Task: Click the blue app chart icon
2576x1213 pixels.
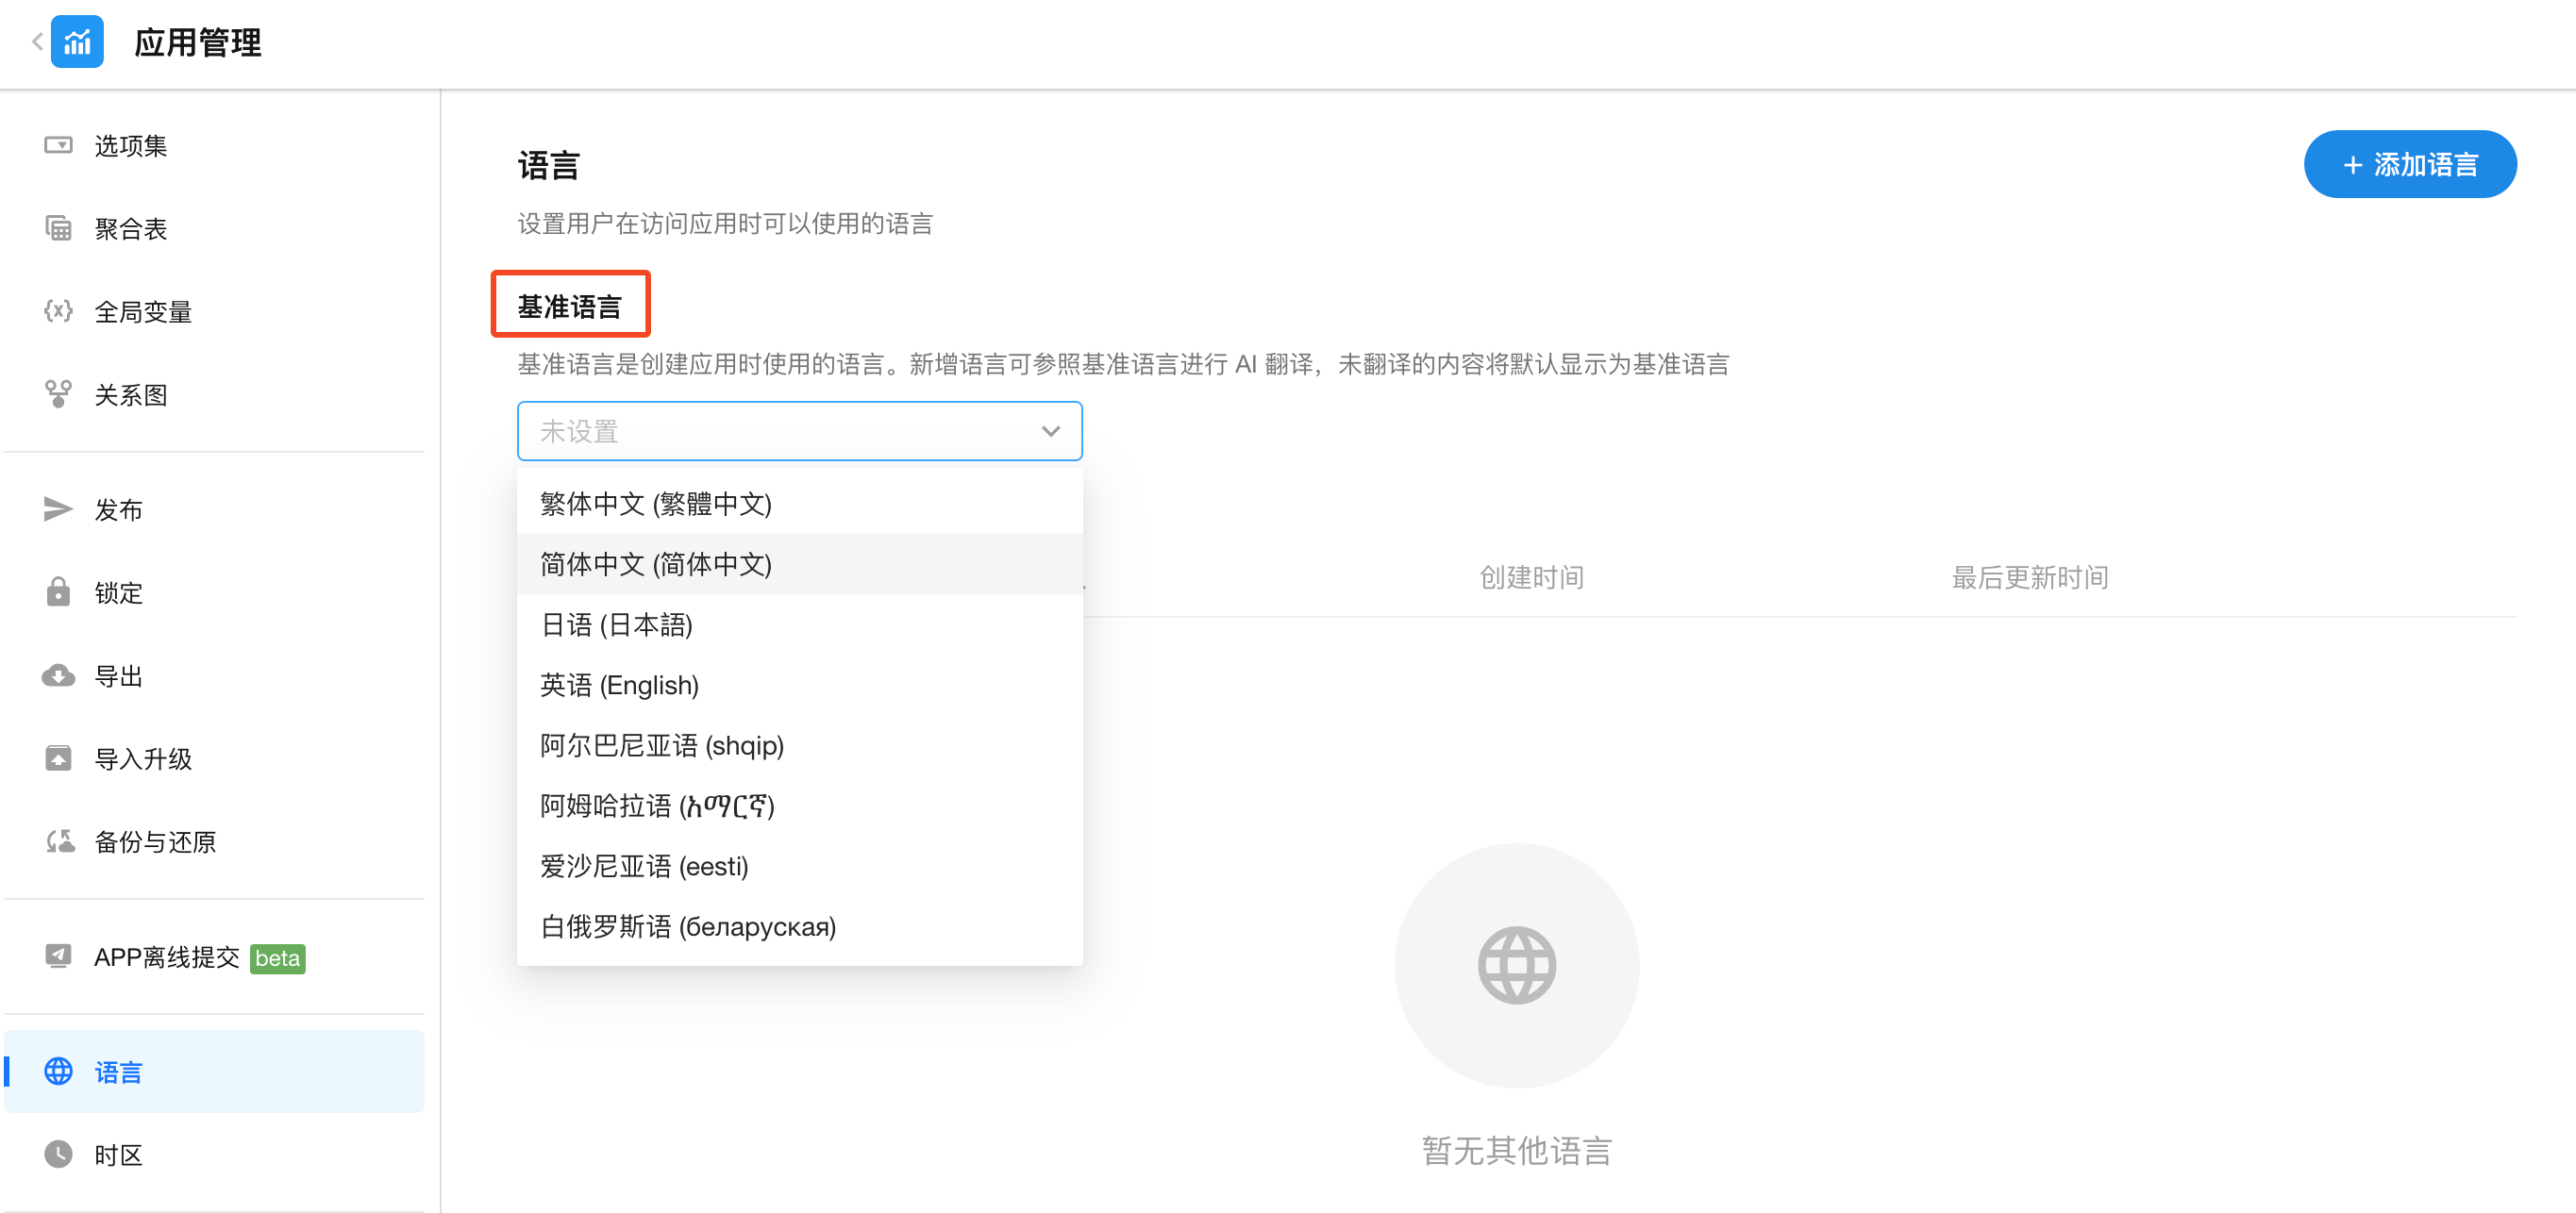Action: [x=77, y=42]
